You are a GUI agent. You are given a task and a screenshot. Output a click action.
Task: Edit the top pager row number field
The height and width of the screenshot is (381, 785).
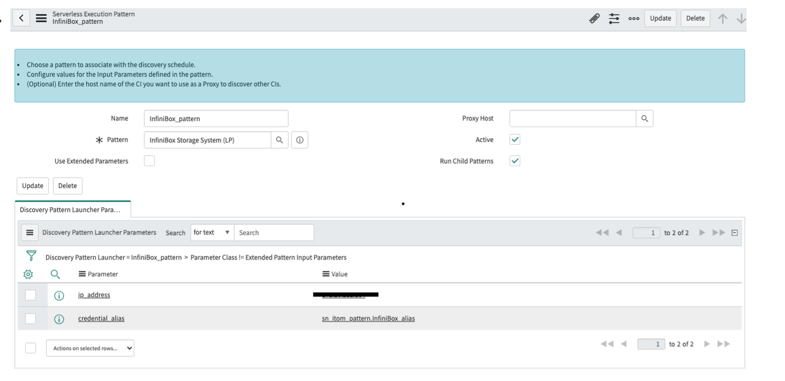click(646, 233)
